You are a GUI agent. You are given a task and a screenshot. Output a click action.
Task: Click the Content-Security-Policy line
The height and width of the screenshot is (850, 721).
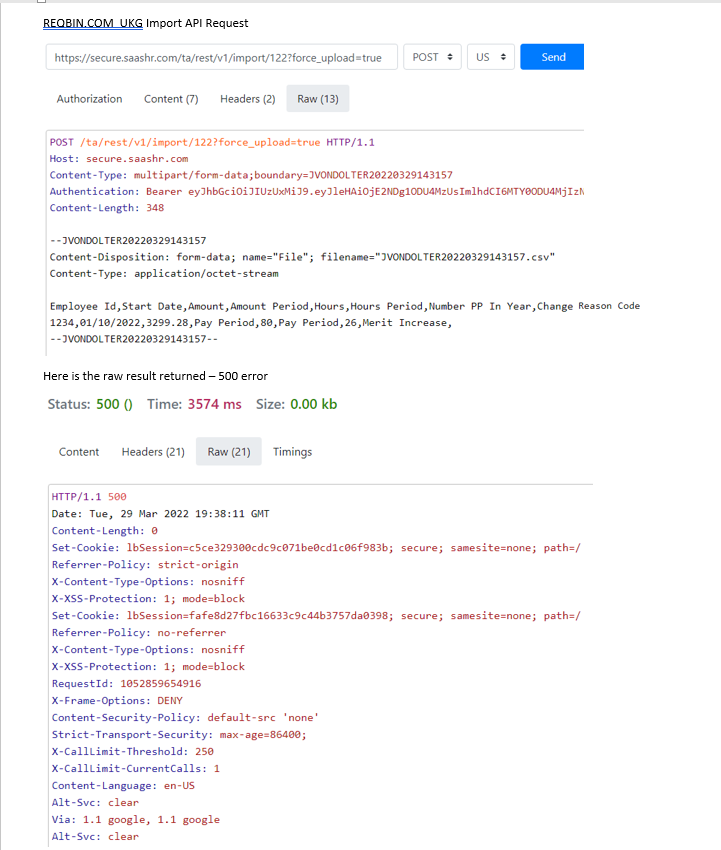pyautogui.click(x=185, y=718)
